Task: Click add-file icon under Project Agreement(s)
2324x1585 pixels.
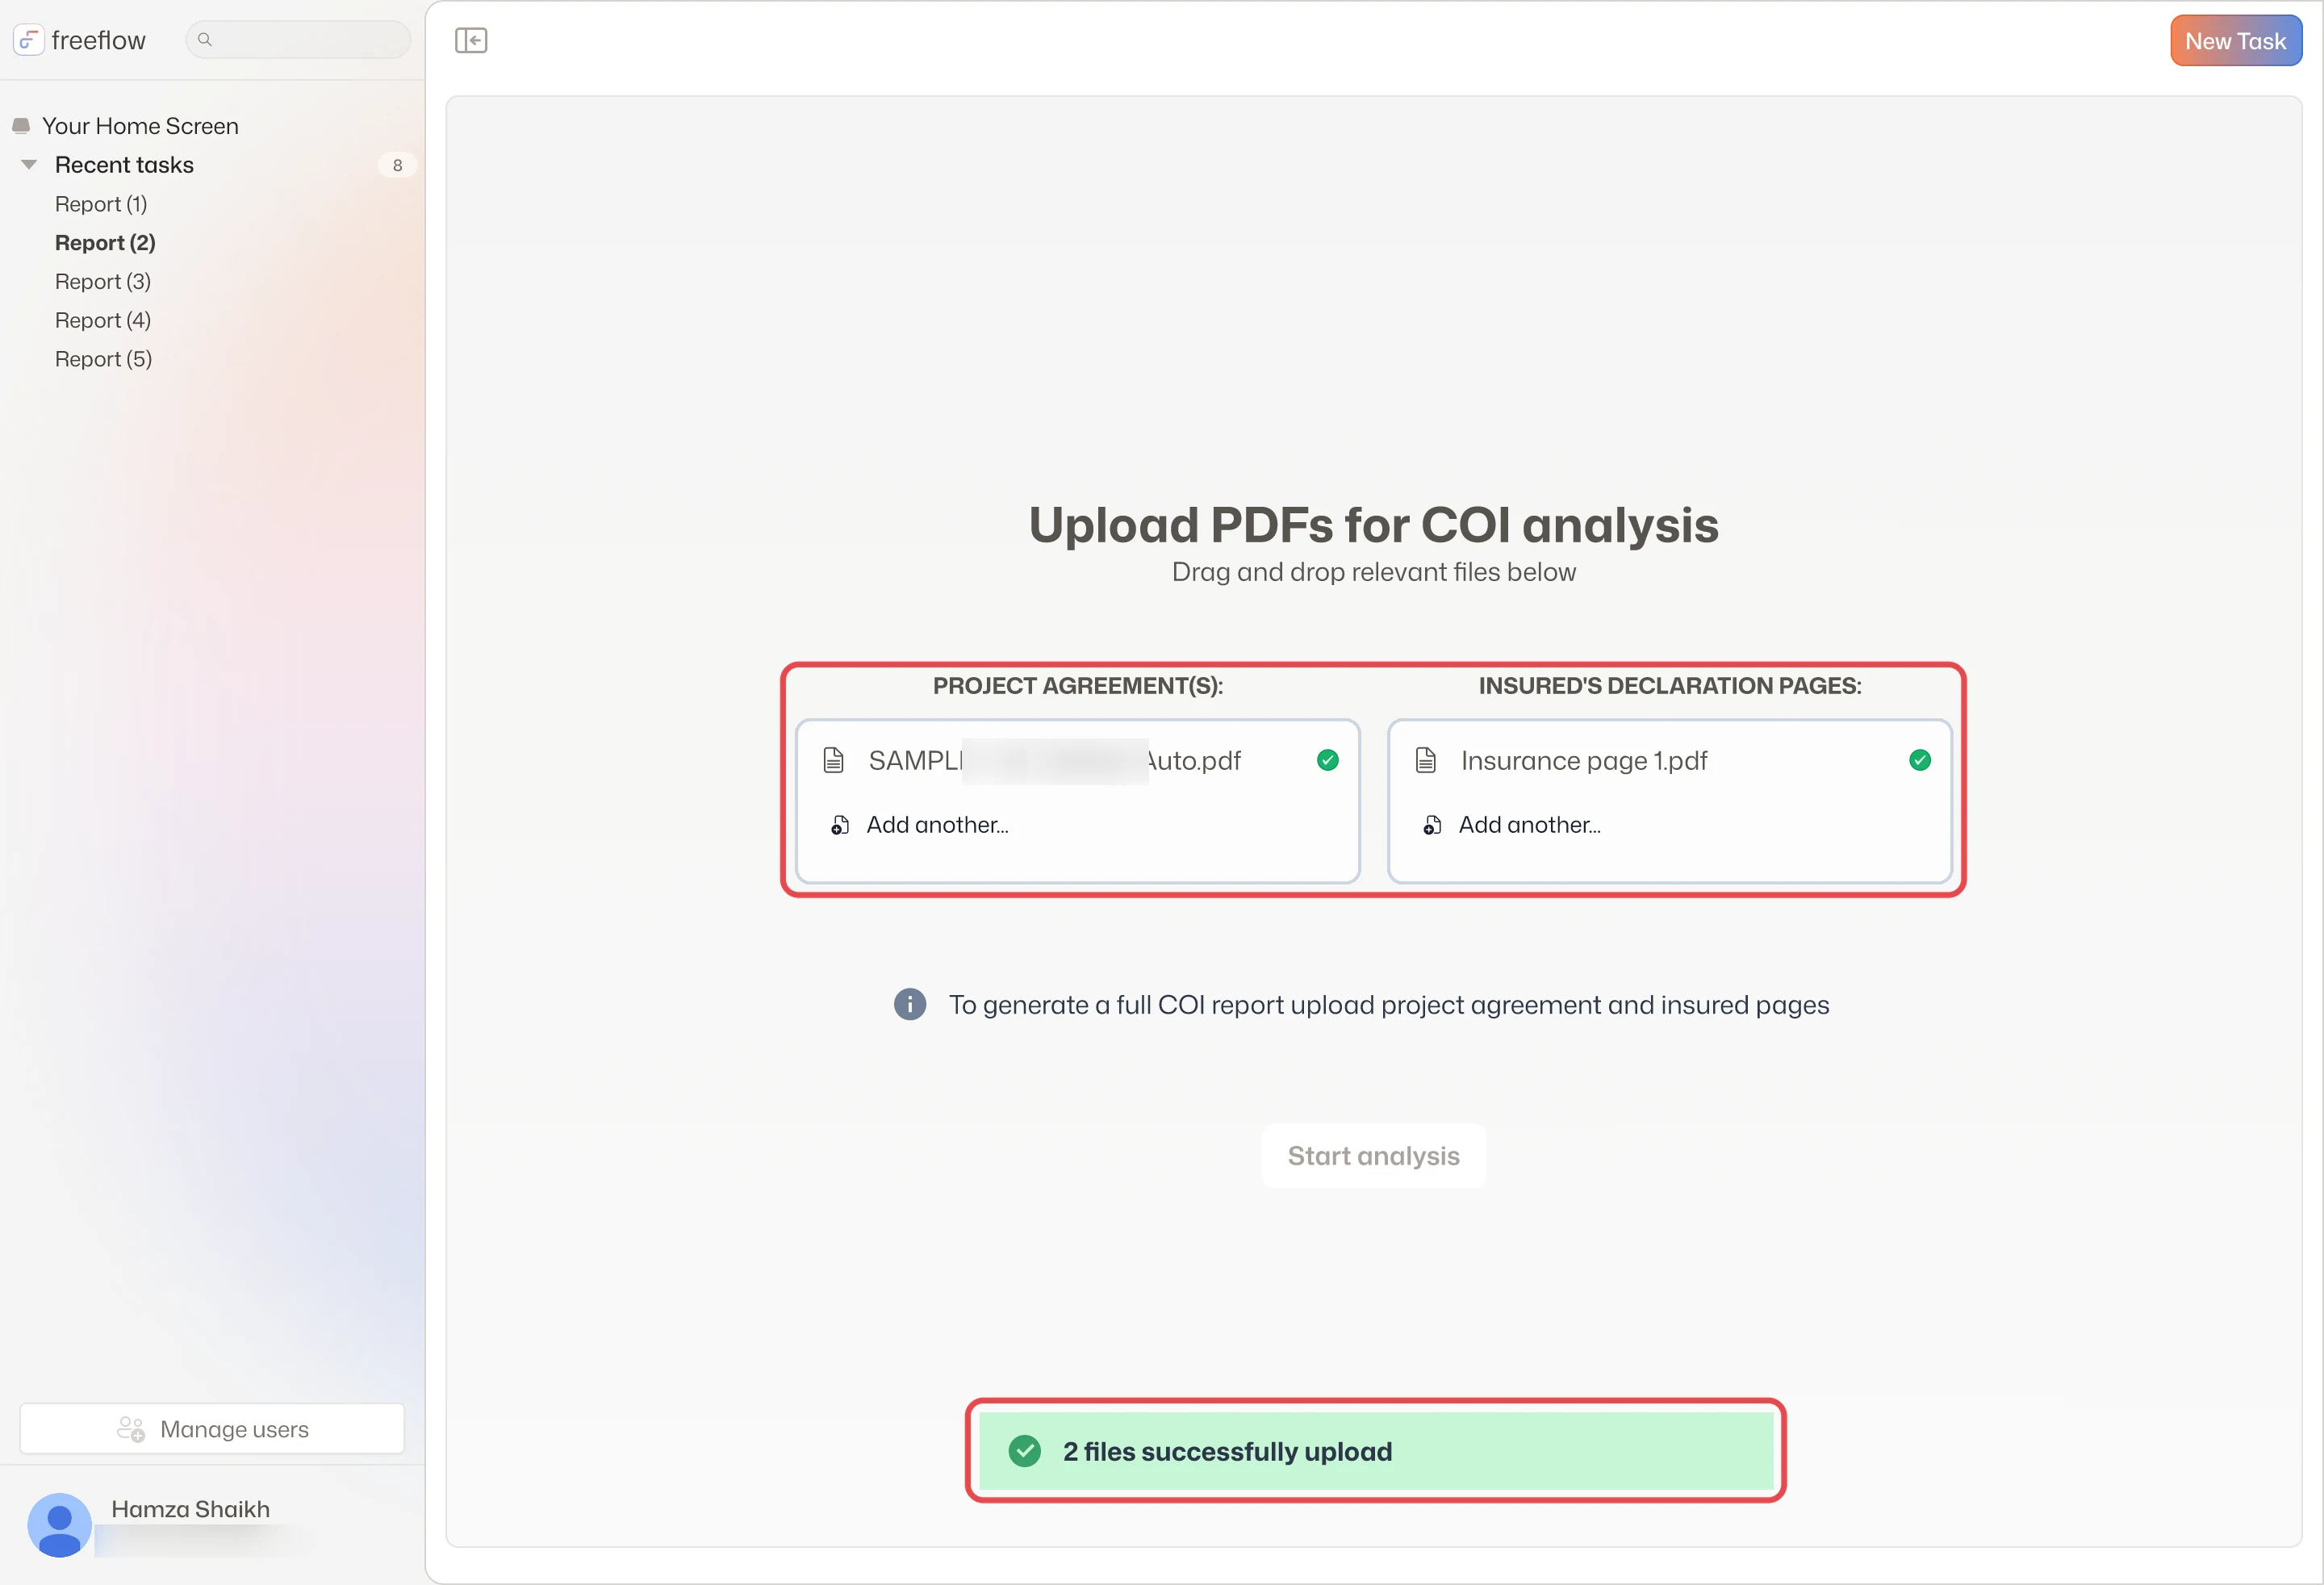Action: [840, 825]
